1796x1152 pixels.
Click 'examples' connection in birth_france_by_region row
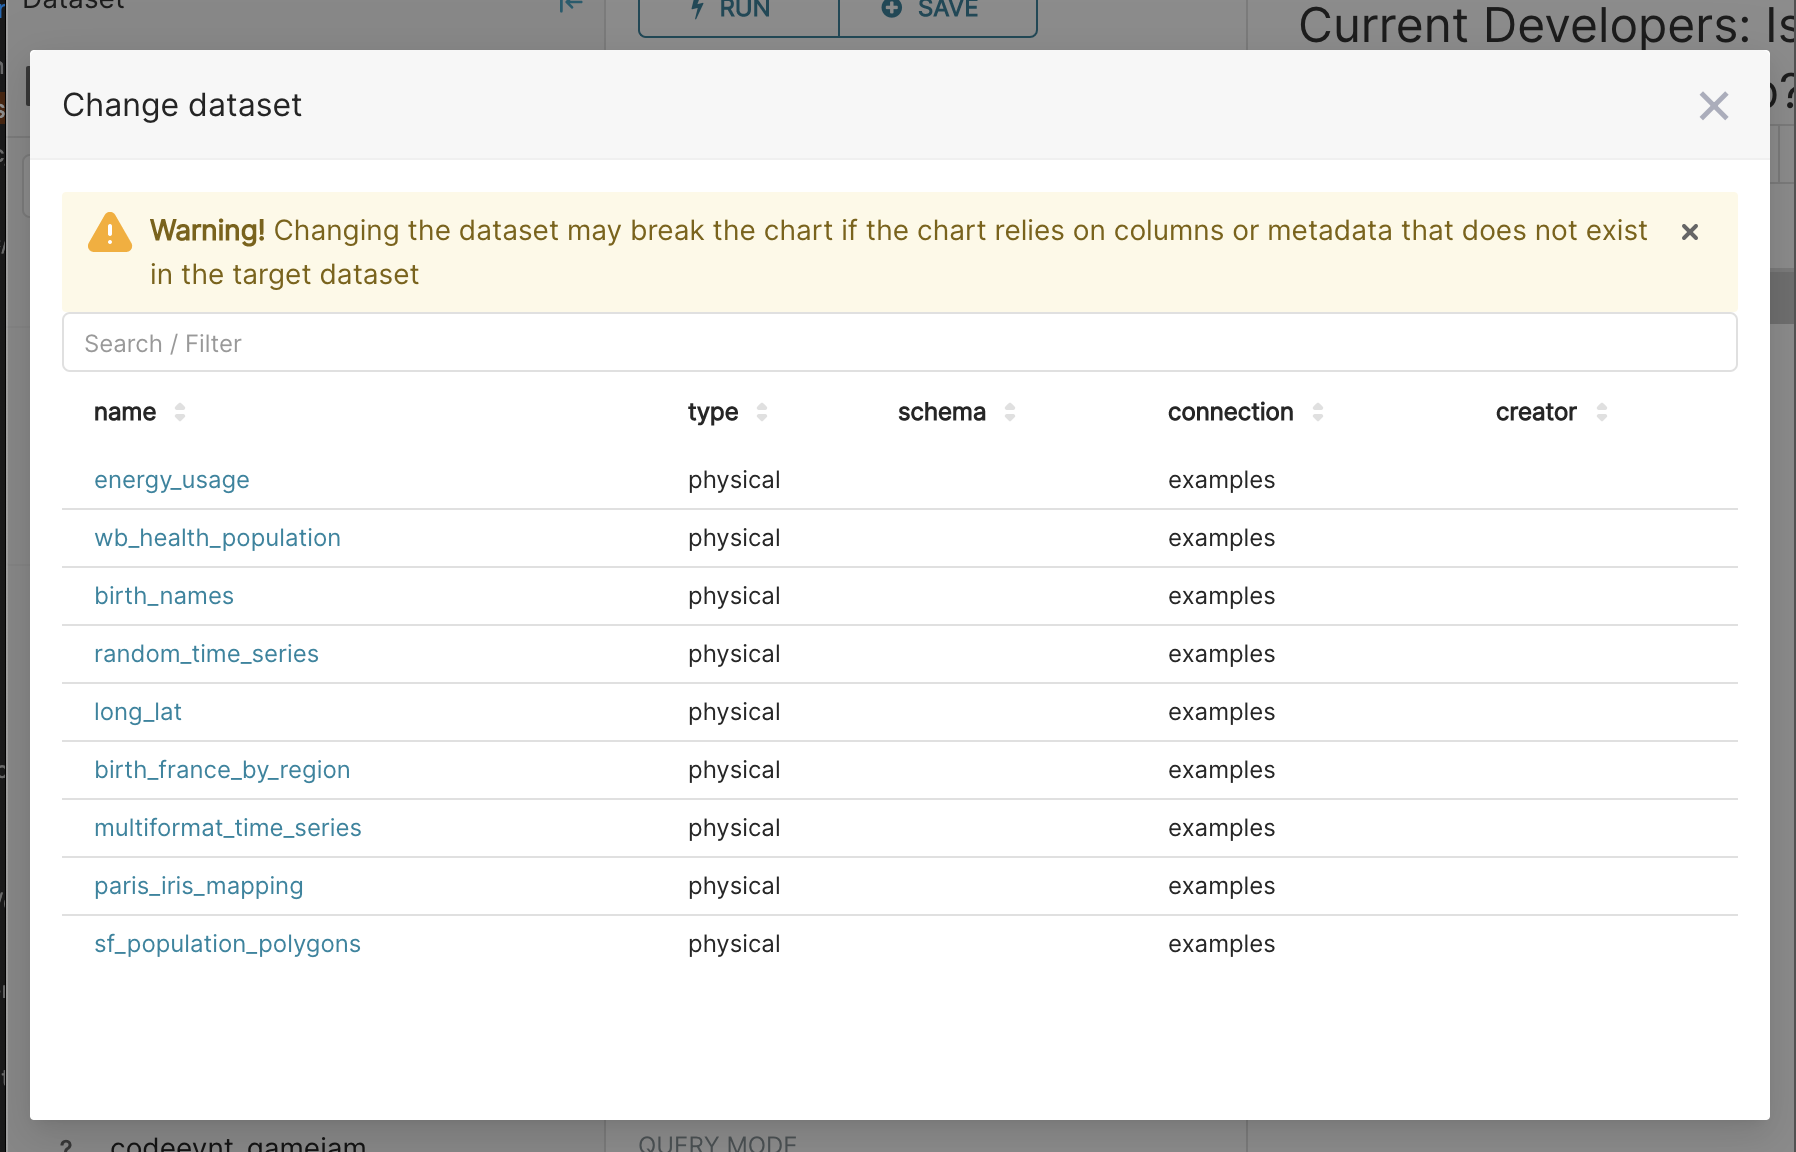1221,770
